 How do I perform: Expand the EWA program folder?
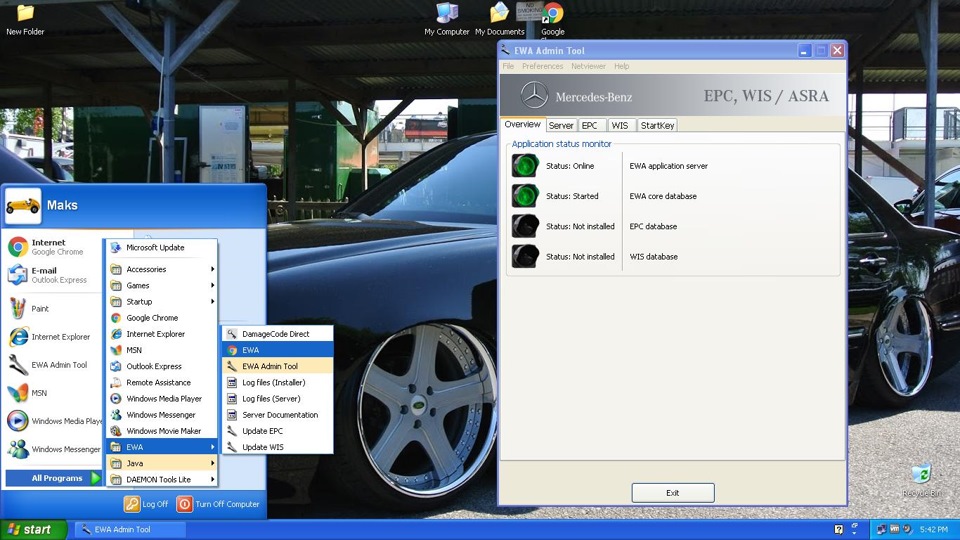[x=162, y=447]
